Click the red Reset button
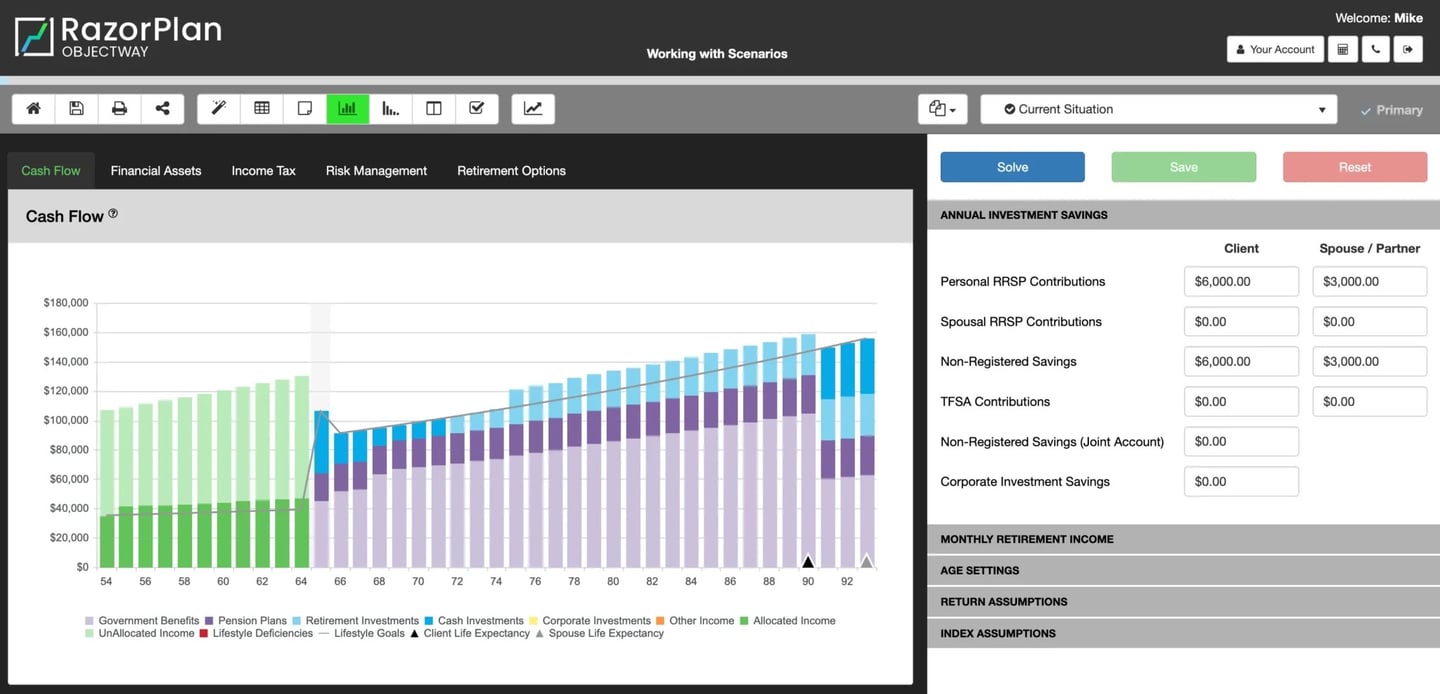 1355,167
